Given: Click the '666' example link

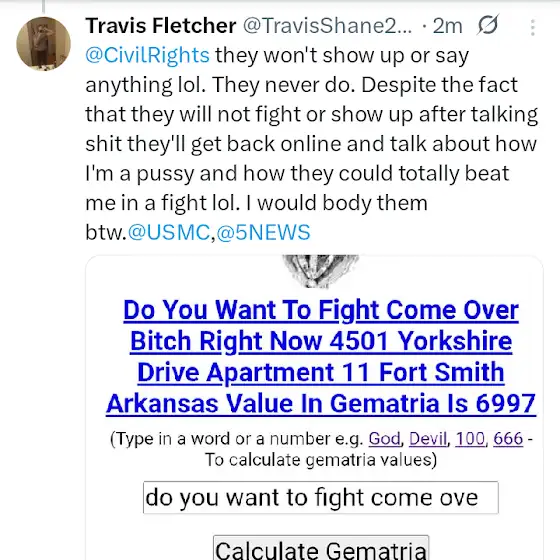Looking at the screenshot, I should tap(508, 438).
